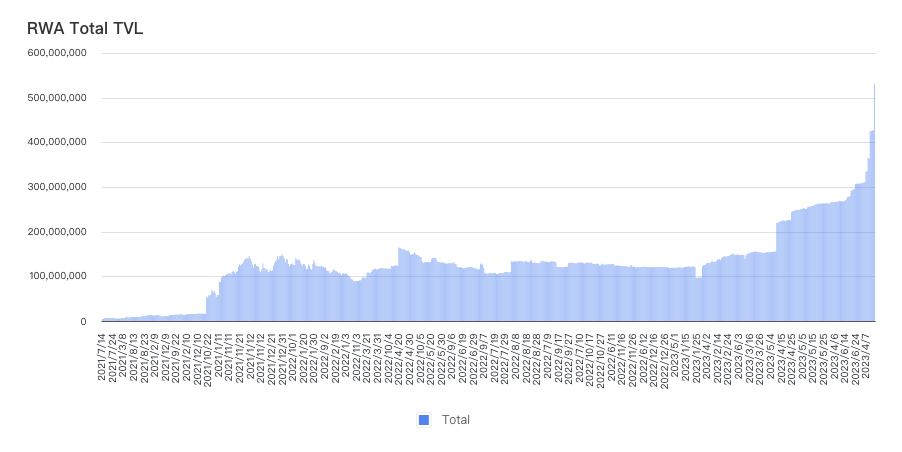Click the RWA Total TVL chart title
This screenshot has height=452, width=902.
tap(85, 28)
